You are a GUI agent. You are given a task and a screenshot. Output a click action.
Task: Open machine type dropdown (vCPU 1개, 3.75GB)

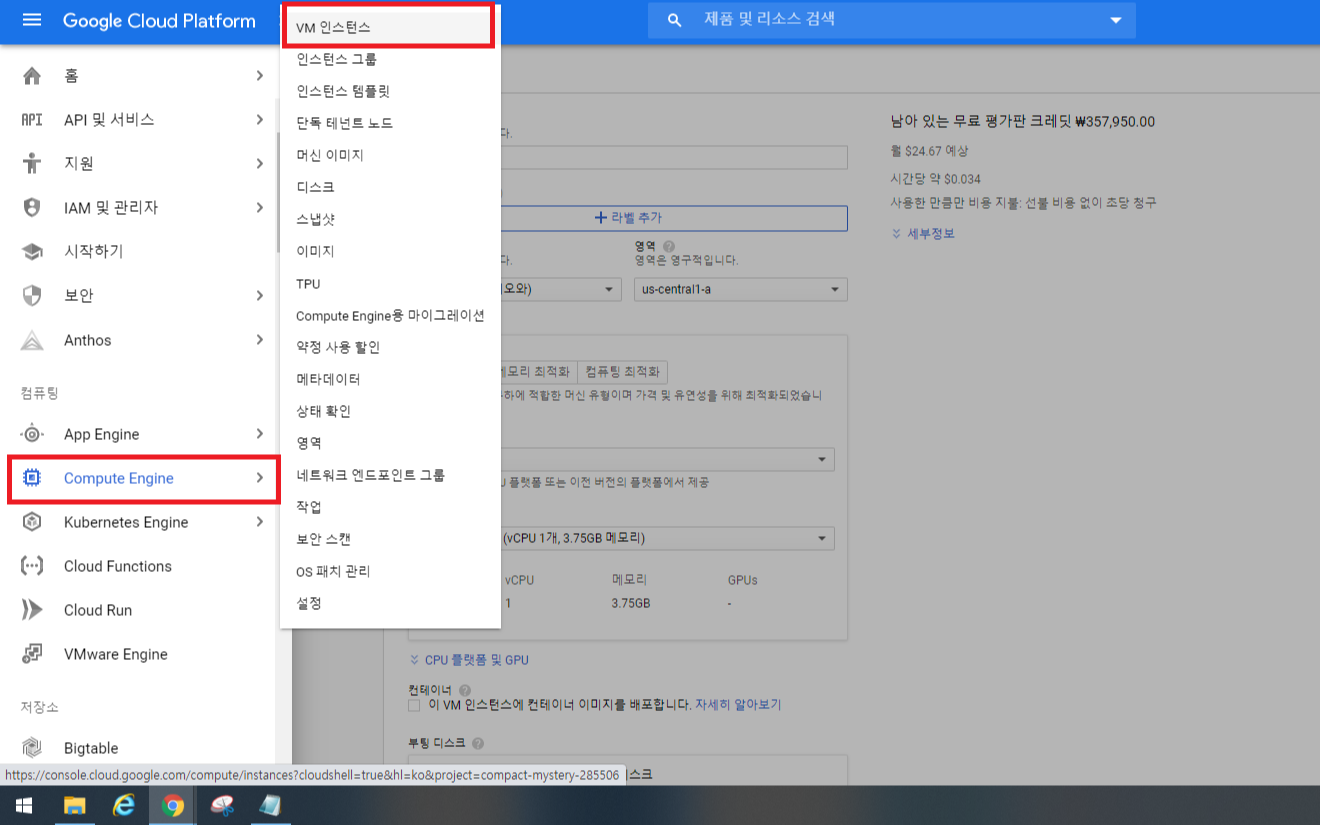pos(667,538)
